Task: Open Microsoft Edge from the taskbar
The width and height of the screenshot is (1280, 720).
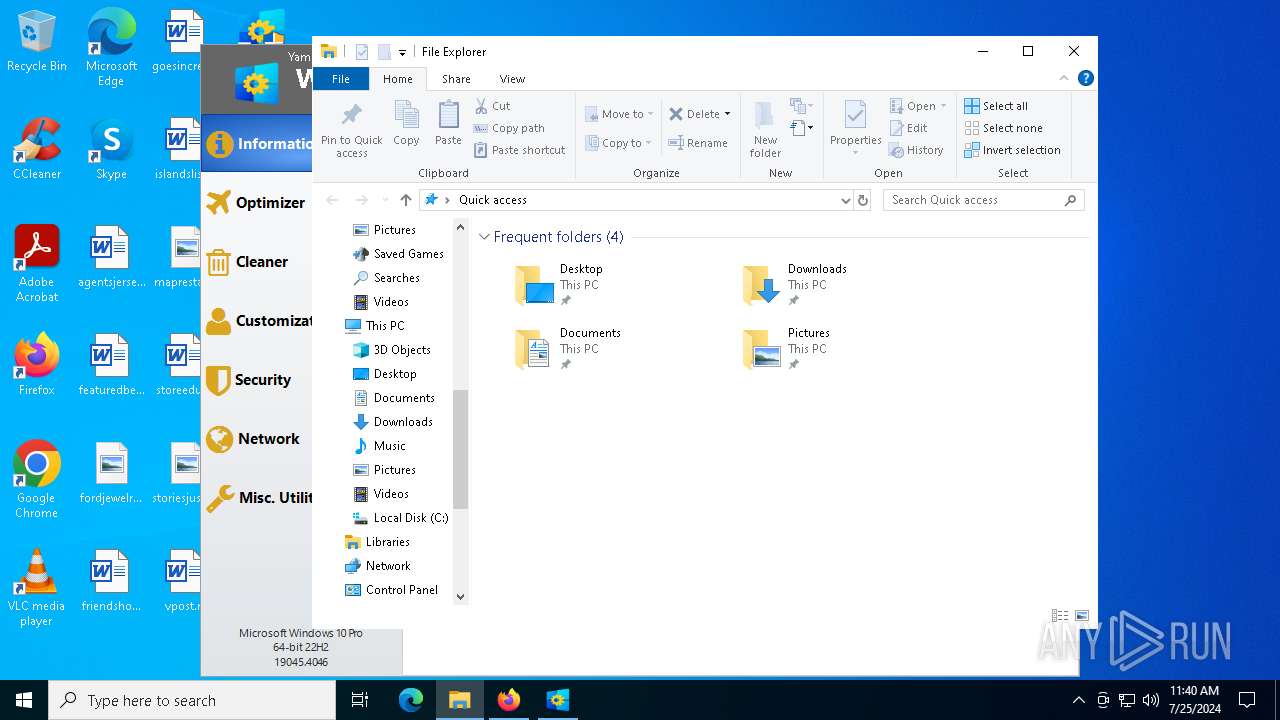Action: [x=411, y=700]
